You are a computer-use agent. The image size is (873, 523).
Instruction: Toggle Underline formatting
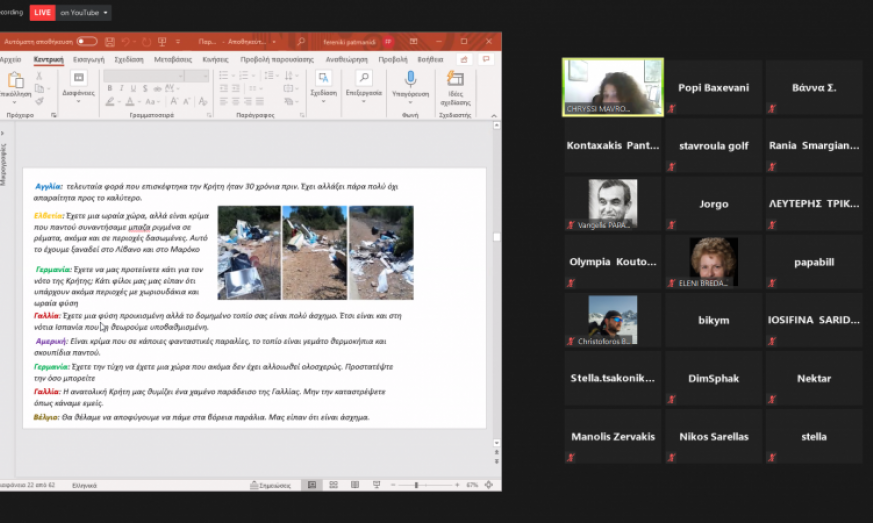tap(133, 89)
